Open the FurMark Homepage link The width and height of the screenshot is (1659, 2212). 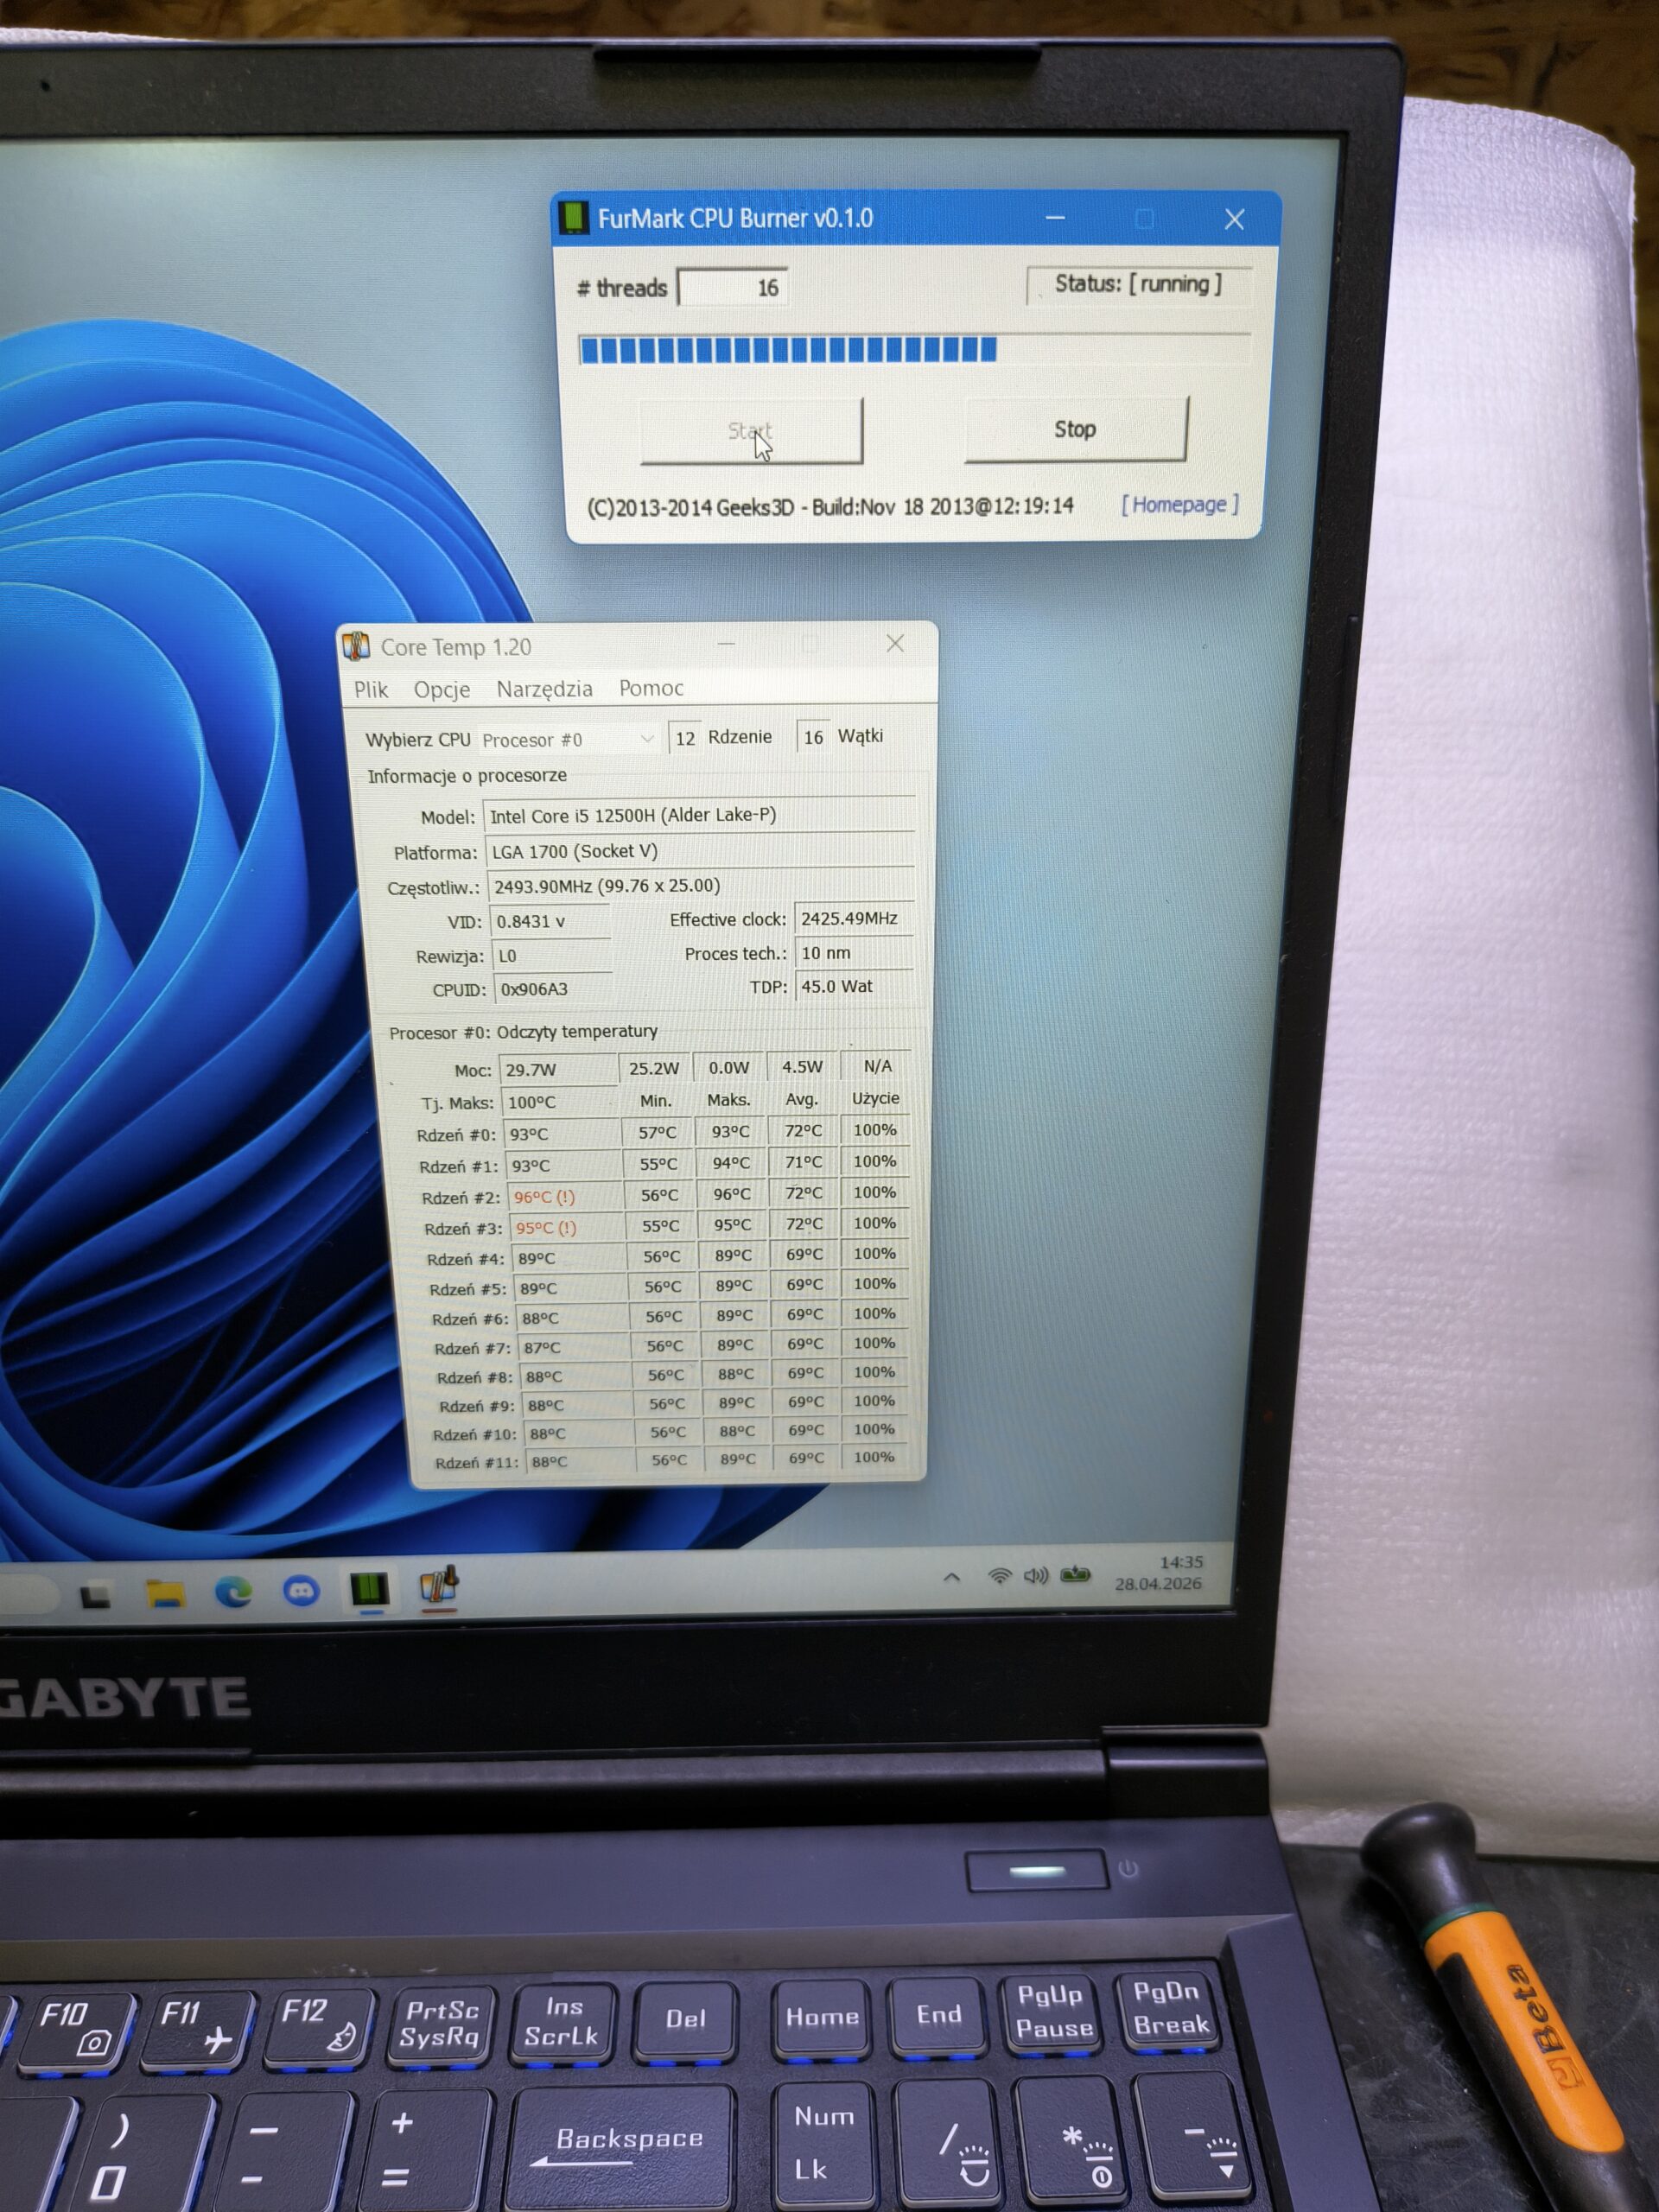tap(1180, 504)
